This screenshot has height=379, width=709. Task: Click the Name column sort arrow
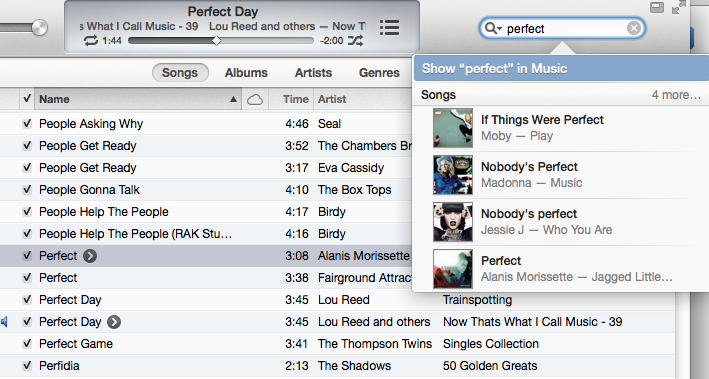[233, 99]
